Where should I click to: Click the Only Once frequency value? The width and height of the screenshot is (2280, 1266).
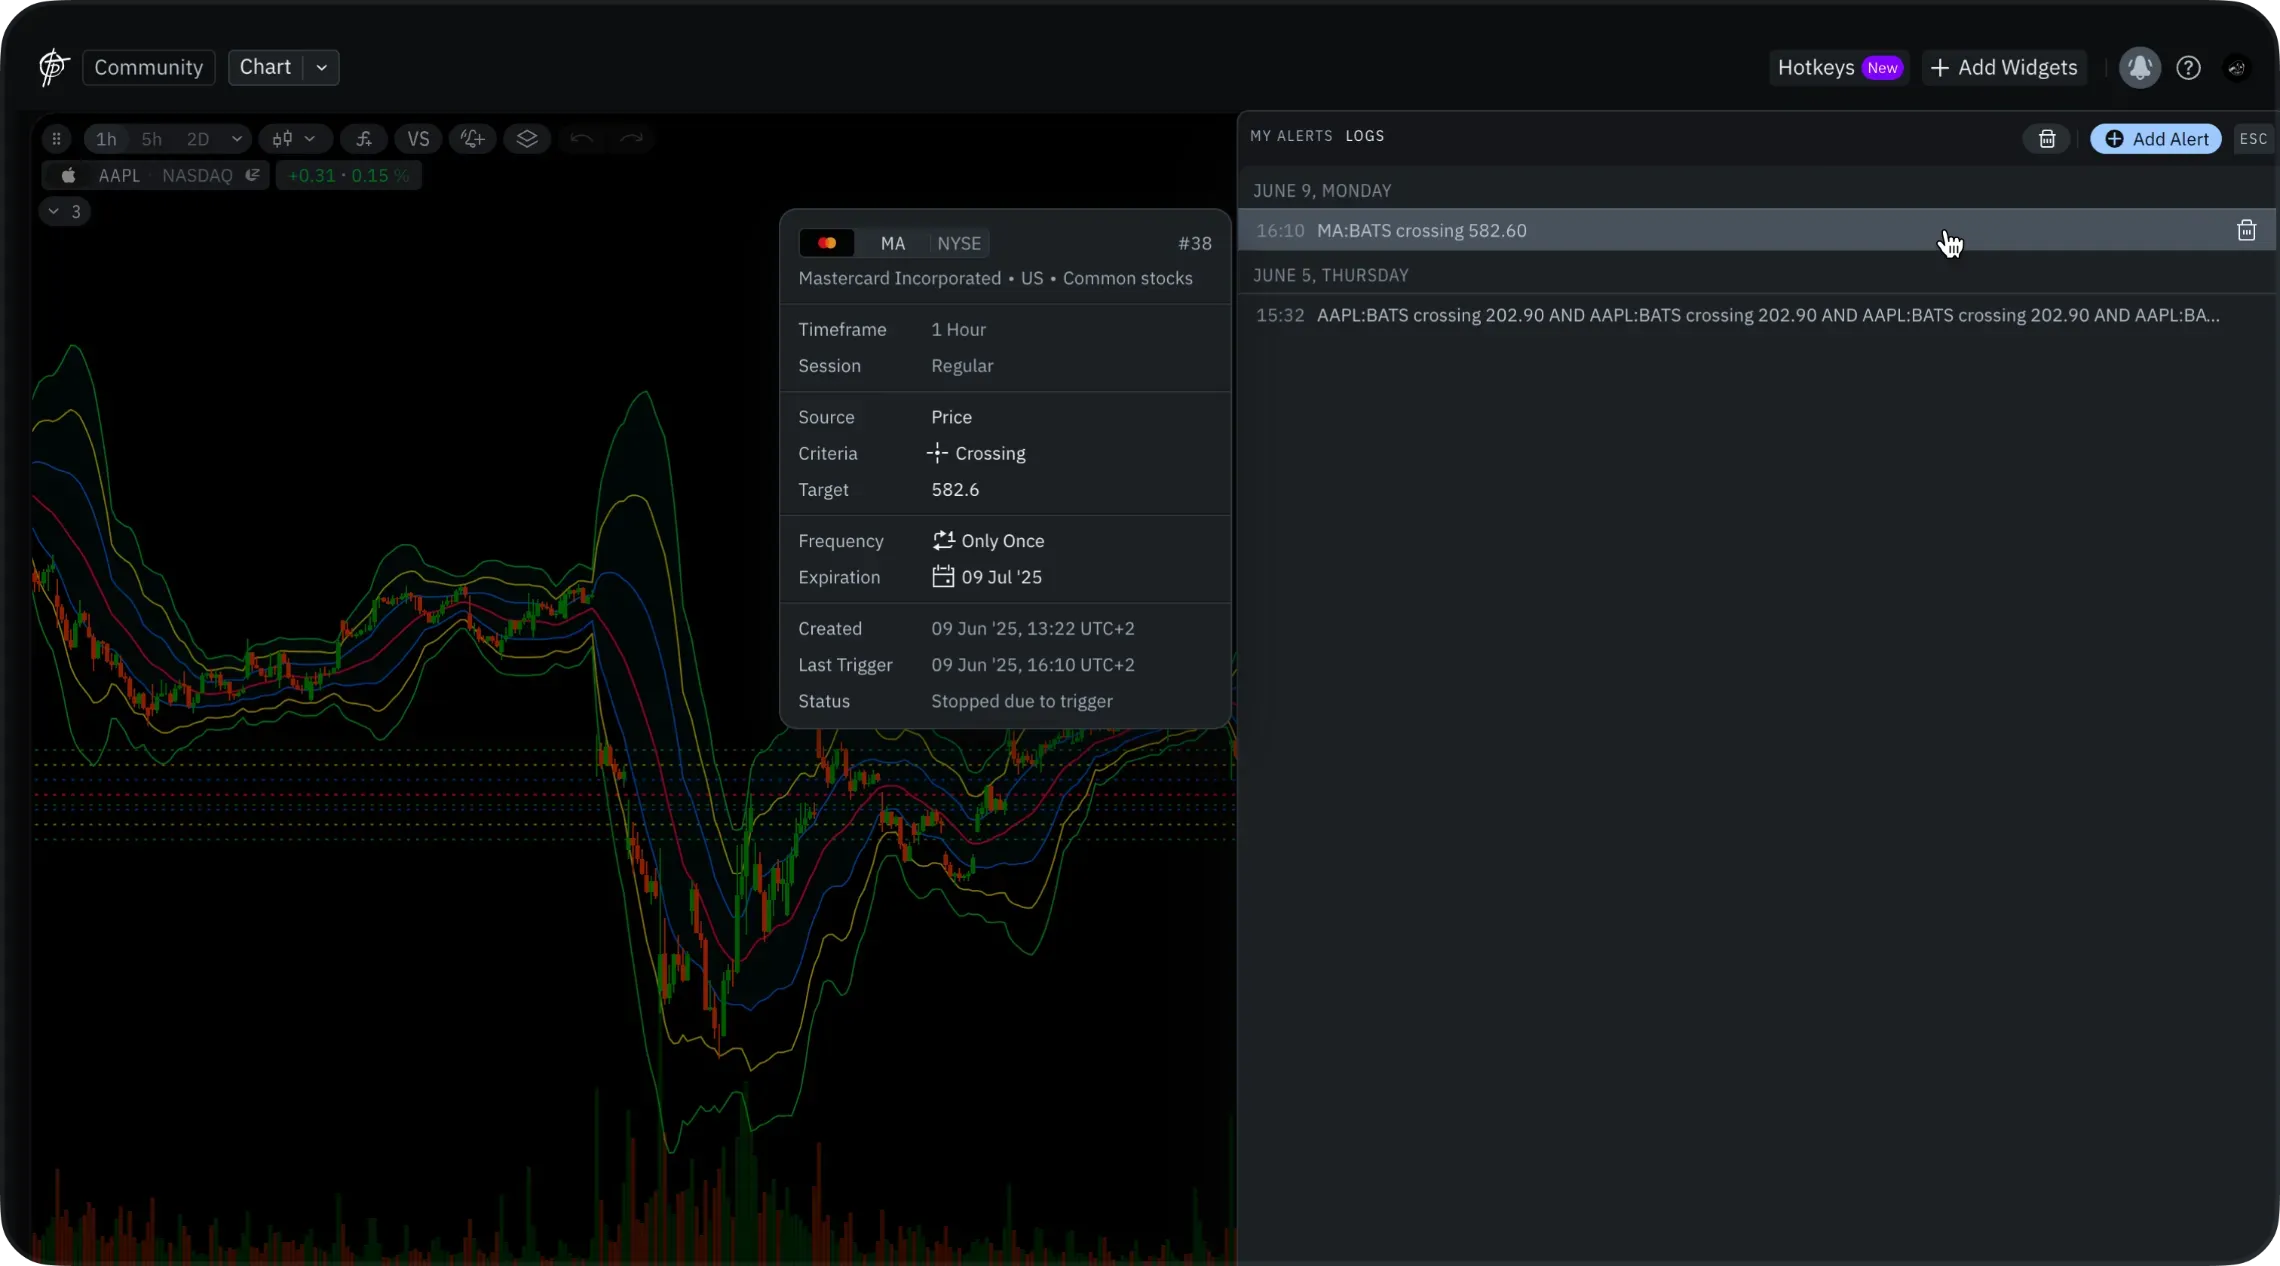click(x=988, y=541)
